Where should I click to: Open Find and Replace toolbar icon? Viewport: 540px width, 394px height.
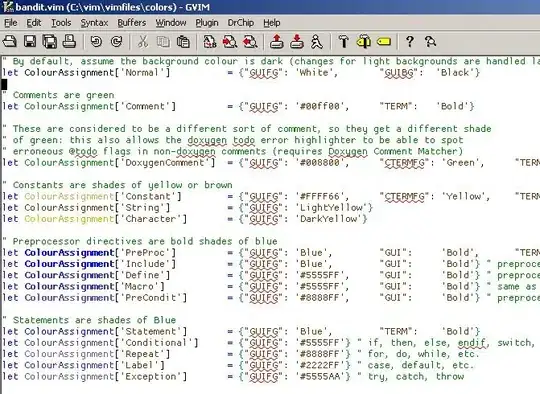point(209,42)
